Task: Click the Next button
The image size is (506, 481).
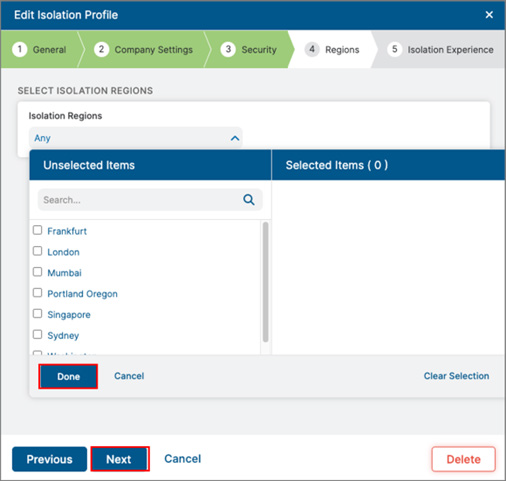Action: pyautogui.click(x=120, y=459)
